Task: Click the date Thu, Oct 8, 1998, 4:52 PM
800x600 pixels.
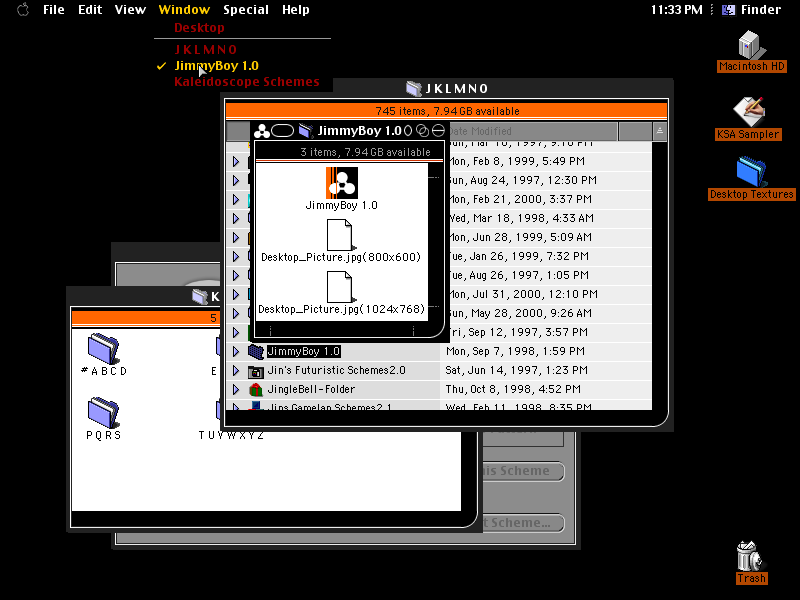Action: coord(513,389)
